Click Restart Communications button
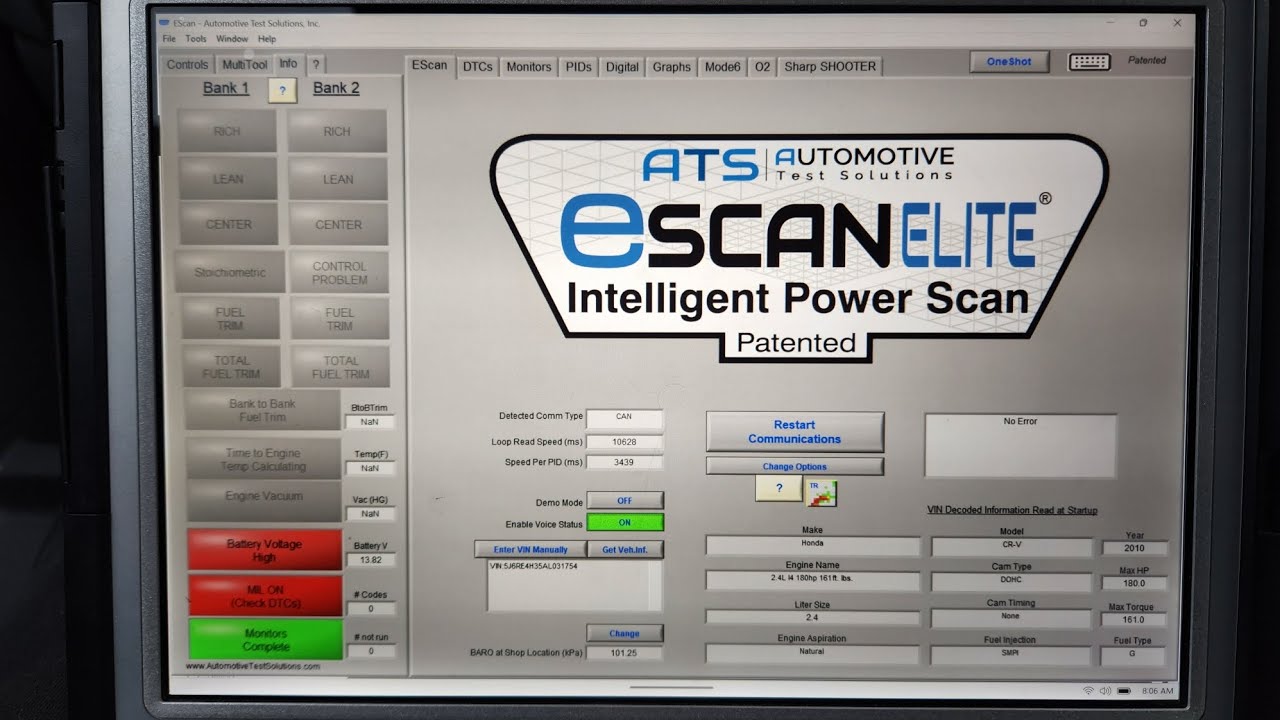This screenshot has width=1280, height=720. coord(795,432)
